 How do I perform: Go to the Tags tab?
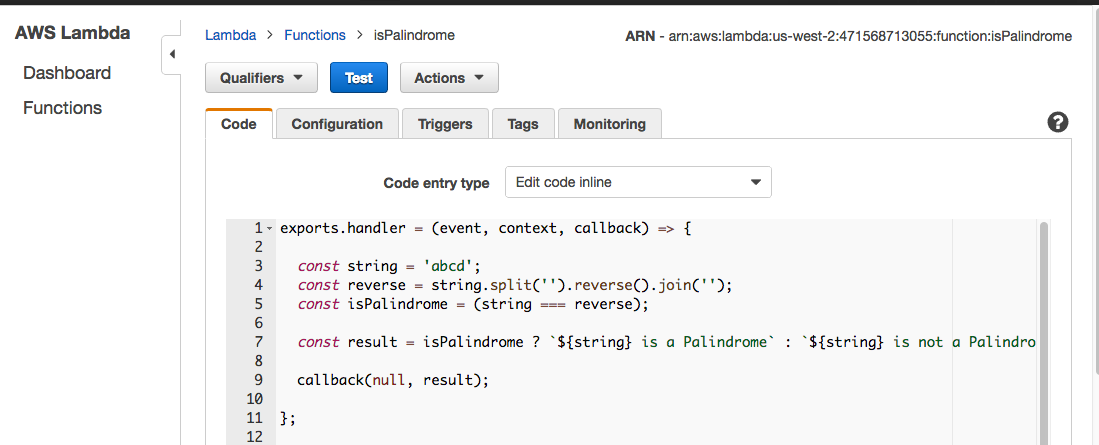pyautogui.click(x=523, y=124)
